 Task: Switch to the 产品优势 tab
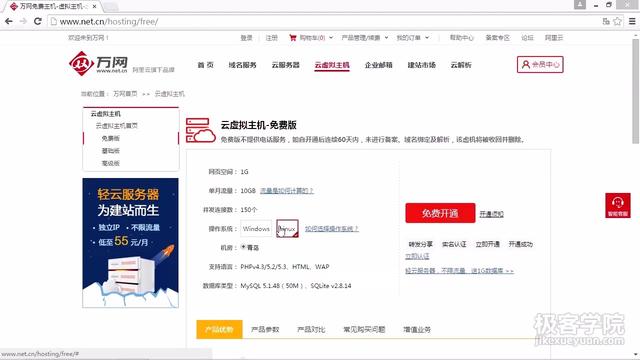[219, 329]
